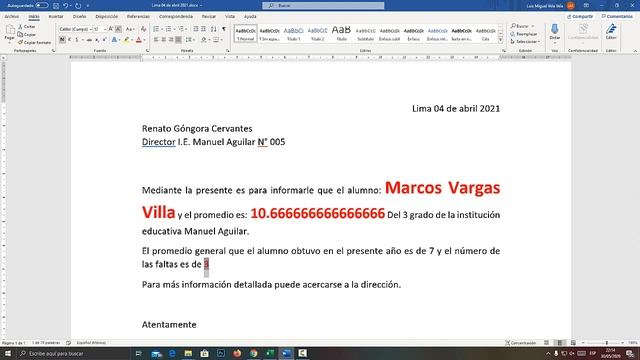This screenshot has height=360, width=640.
Task: Select the Normal style
Action: [x=245, y=33]
